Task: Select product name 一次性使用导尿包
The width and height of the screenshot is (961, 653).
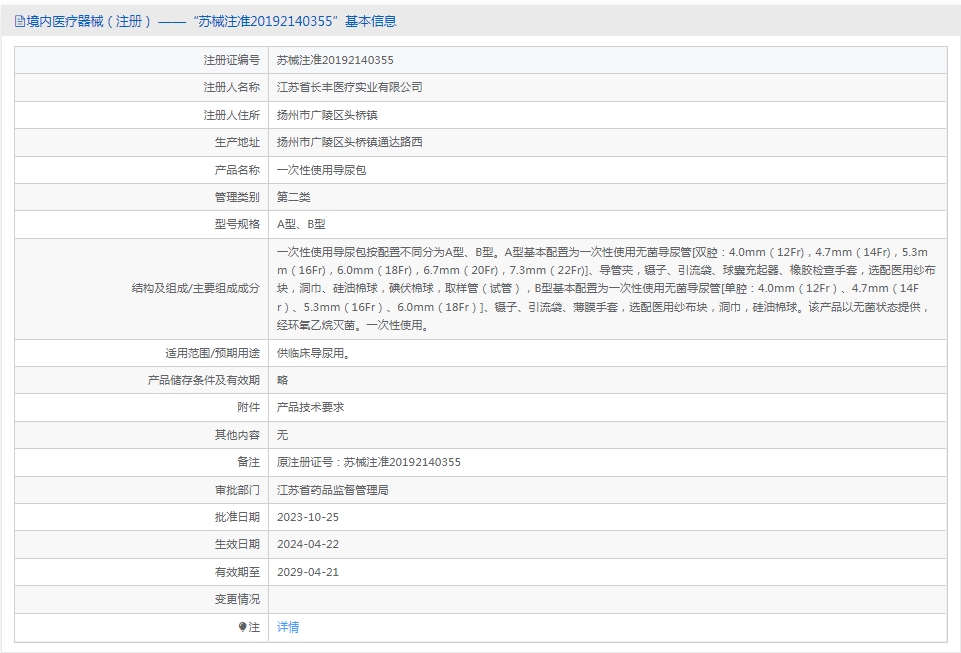Action: [321, 170]
